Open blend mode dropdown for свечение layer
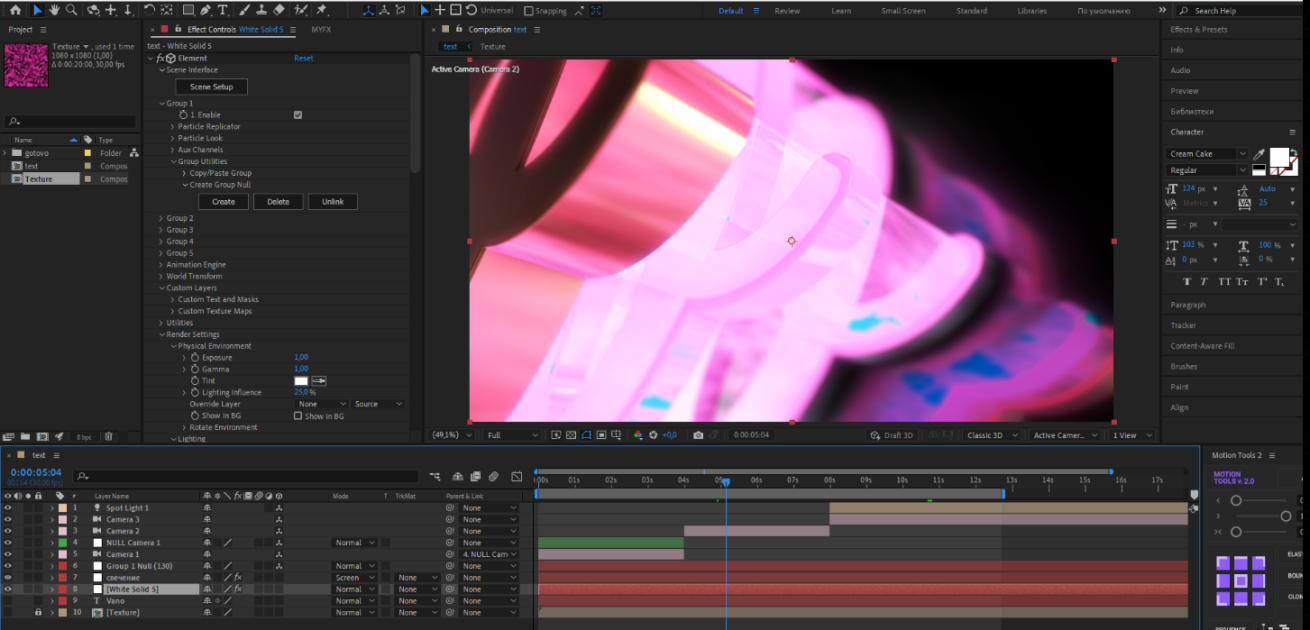Screen dimensions: 1310x630 (355, 578)
